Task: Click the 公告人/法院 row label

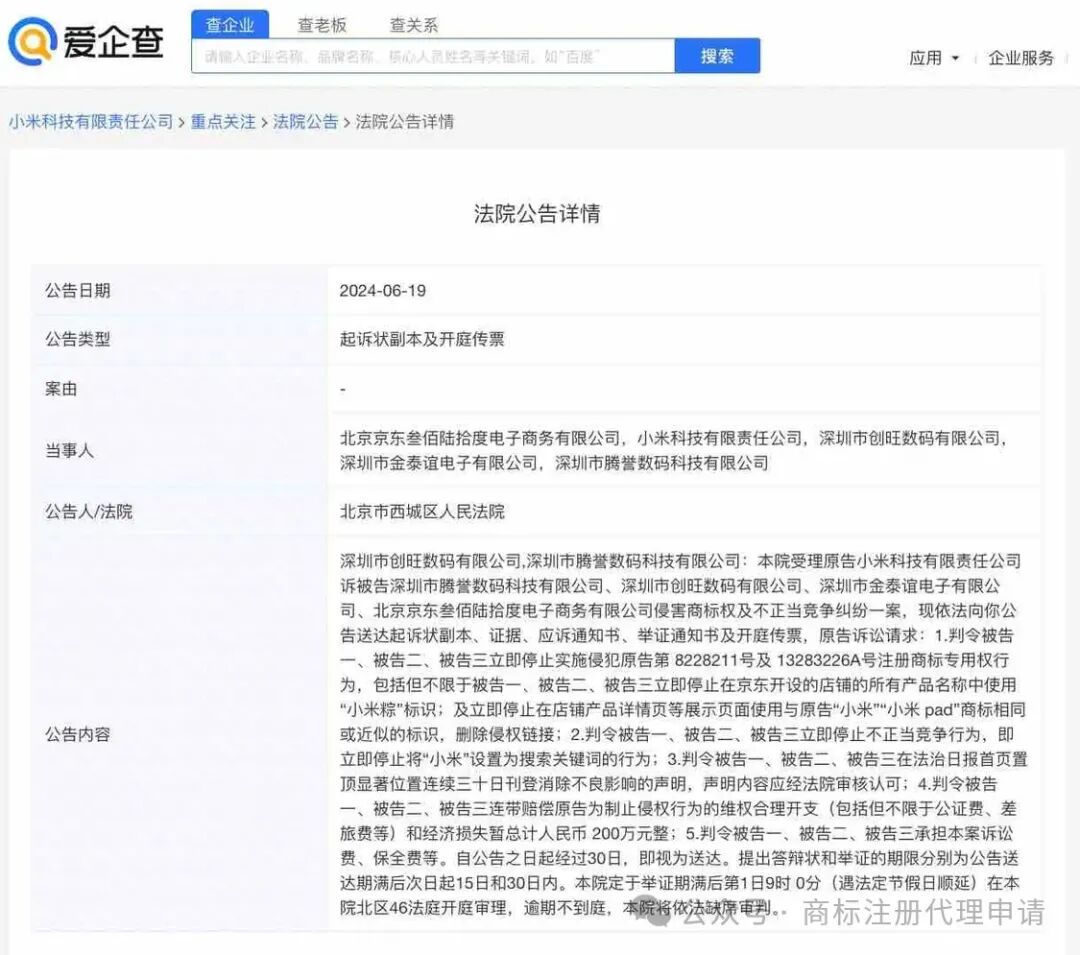Action: click(x=89, y=512)
